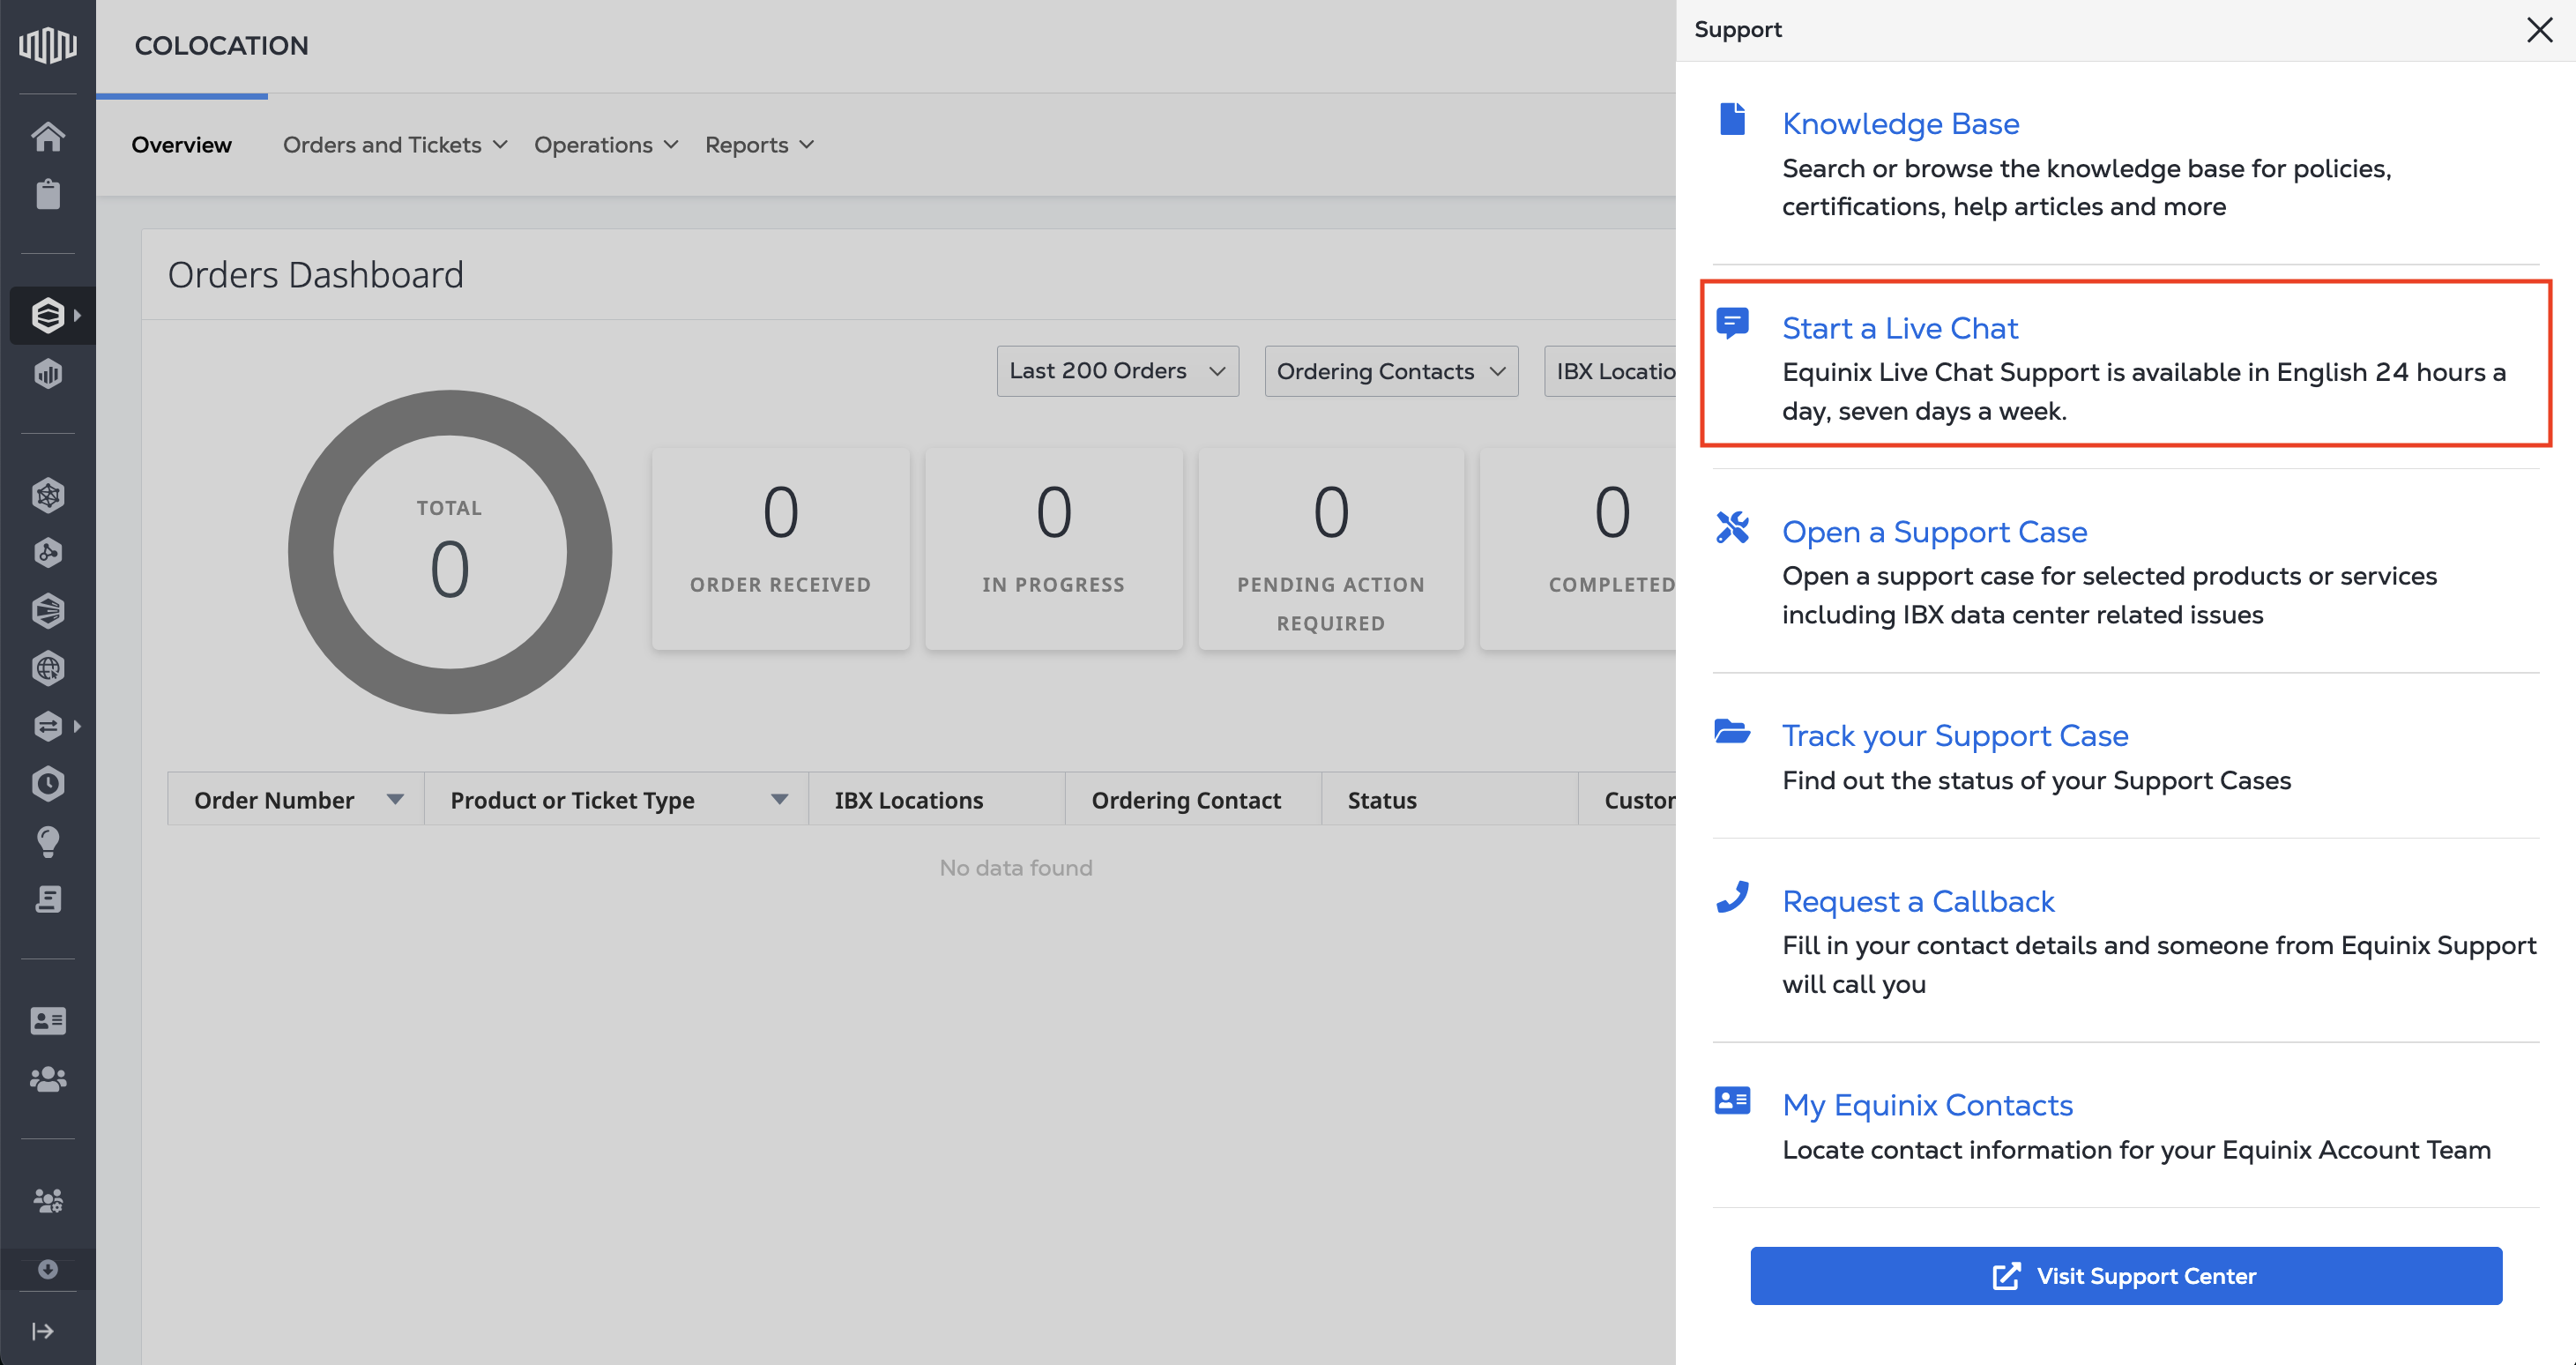Open the users-with-gear admin icon in sidebar
The width and height of the screenshot is (2576, 1365).
coord(47,1200)
